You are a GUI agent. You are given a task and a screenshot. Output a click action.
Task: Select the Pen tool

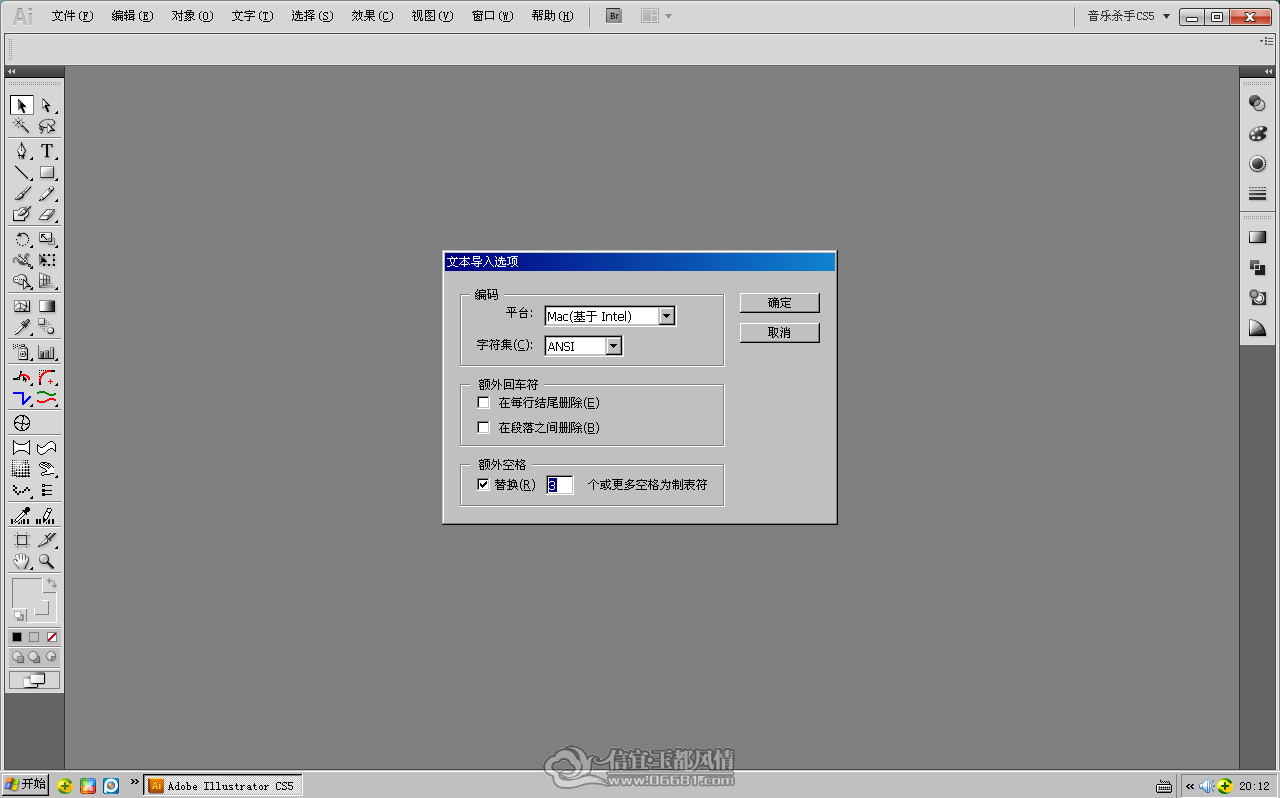point(21,151)
